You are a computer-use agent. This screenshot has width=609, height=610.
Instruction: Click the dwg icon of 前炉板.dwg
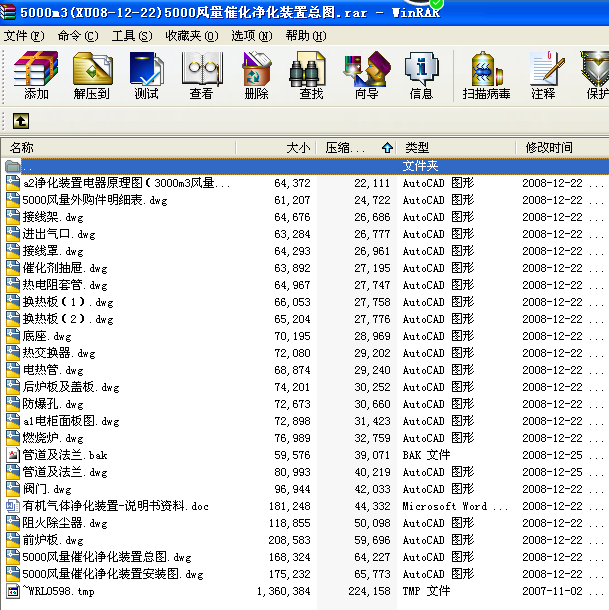coord(13,540)
